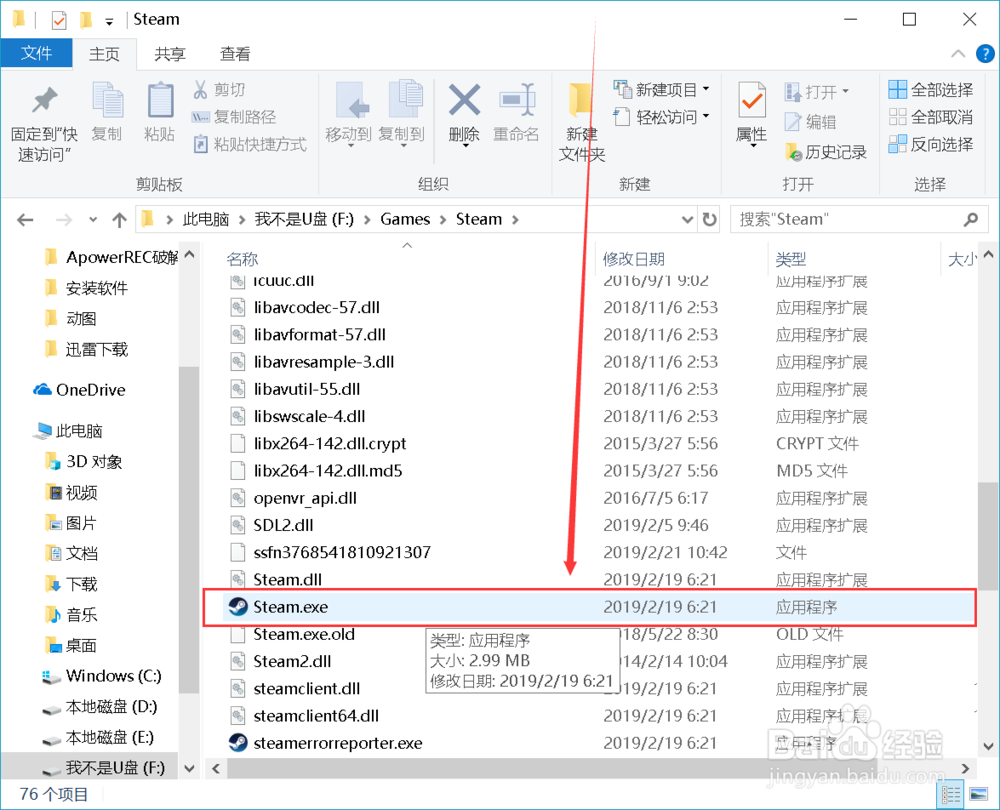Click Select None (全部取消)
The width and height of the screenshot is (1000, 810).
[931, 117]
